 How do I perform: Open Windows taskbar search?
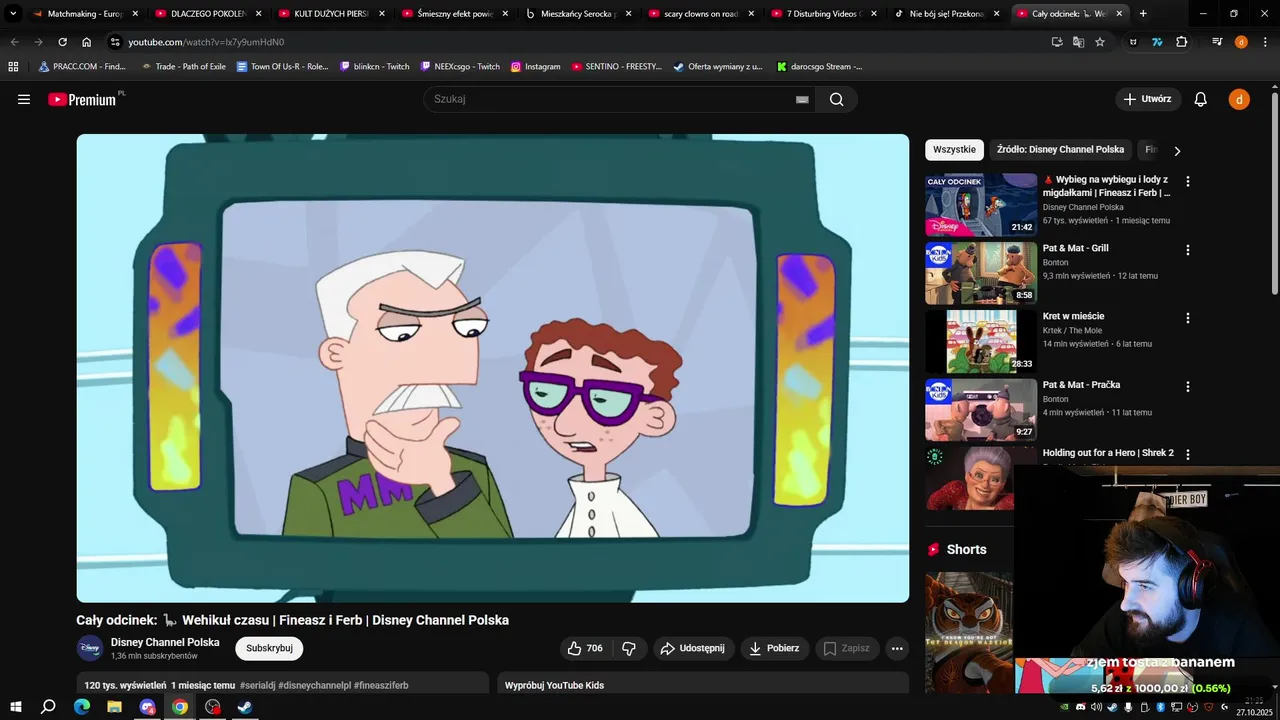[x=48, y=707]
